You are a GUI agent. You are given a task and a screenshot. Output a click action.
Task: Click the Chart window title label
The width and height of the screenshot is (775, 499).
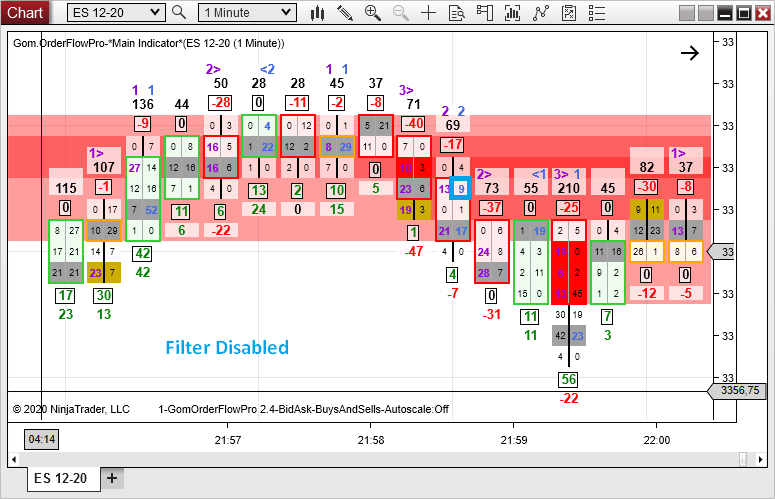(x=25, y=12)
